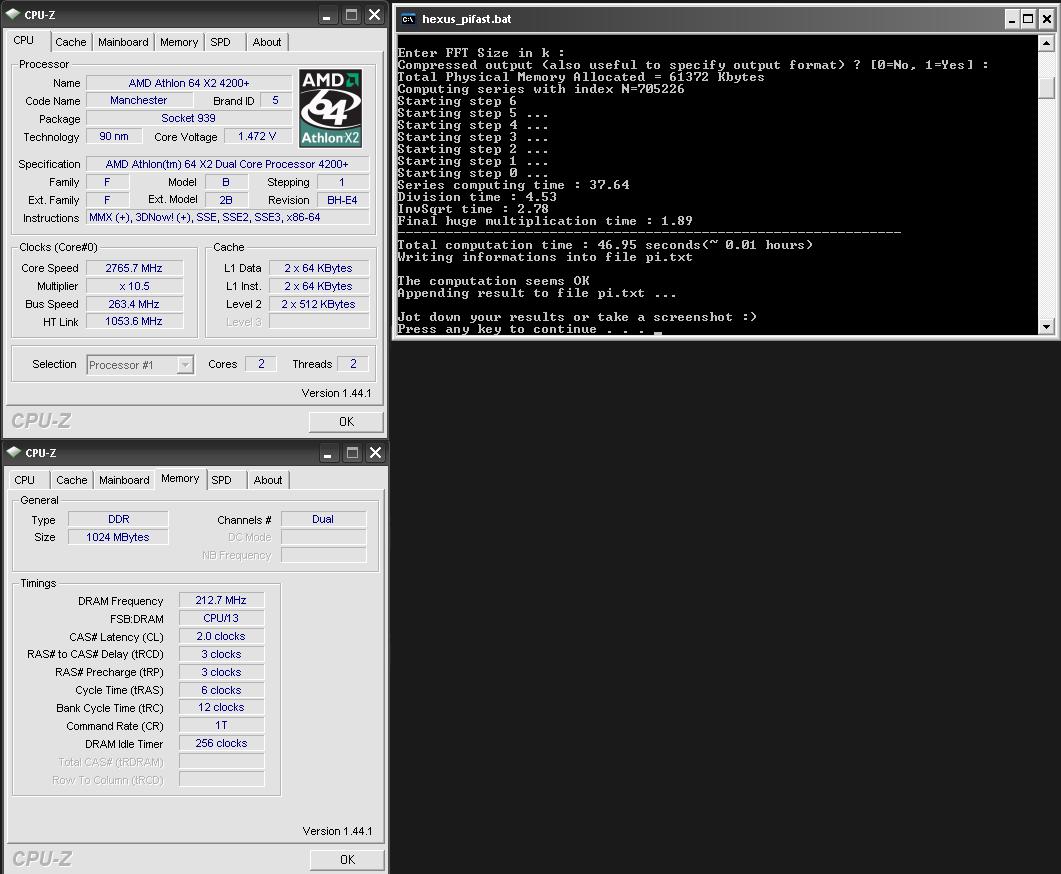Click the Instructions field listing MMX, SSE

pos(228,217)
